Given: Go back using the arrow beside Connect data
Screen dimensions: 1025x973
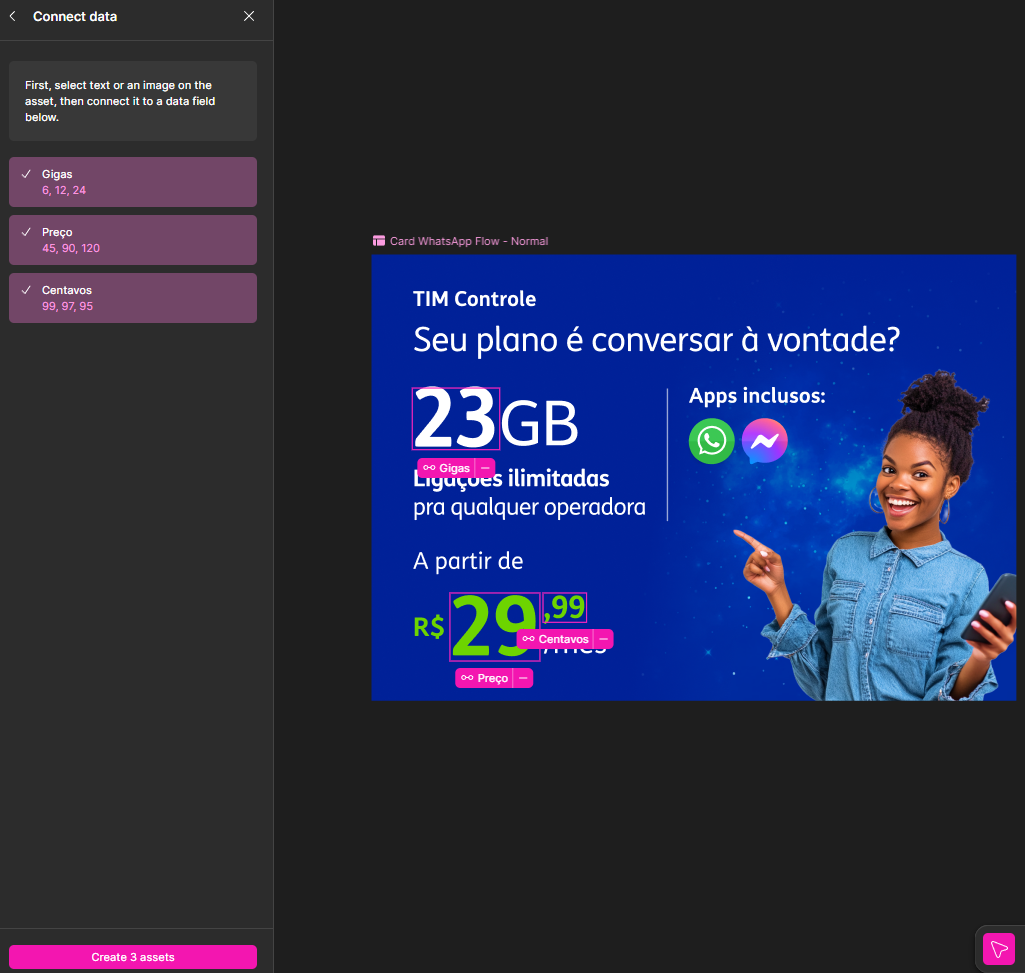Looking at the screenshot, I should pyautogui.click(x=12, y=16).
